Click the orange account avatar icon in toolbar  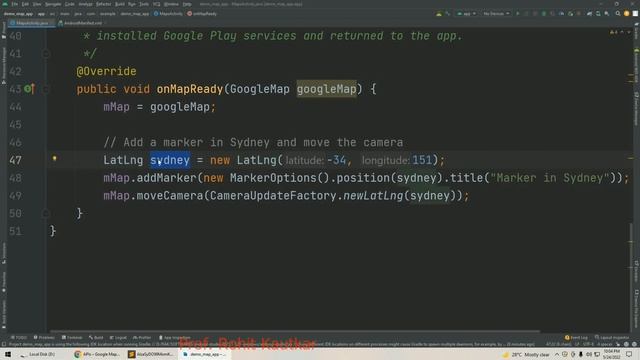pyautogui.click(x=627, y=14)
